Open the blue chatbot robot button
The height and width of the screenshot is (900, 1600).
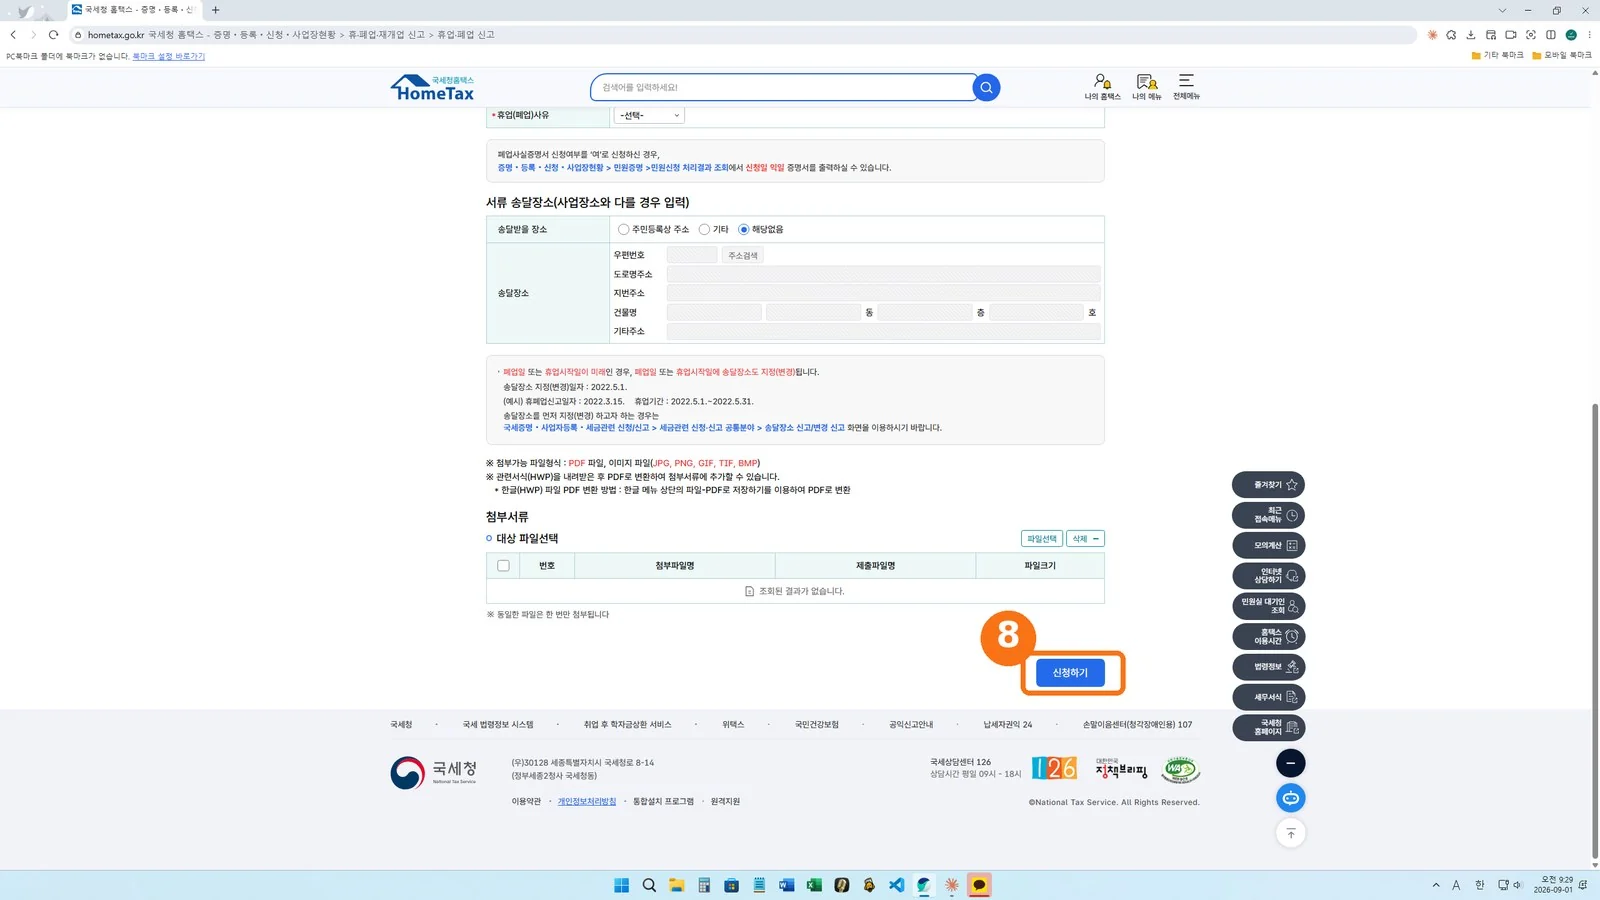[1291, 798]
